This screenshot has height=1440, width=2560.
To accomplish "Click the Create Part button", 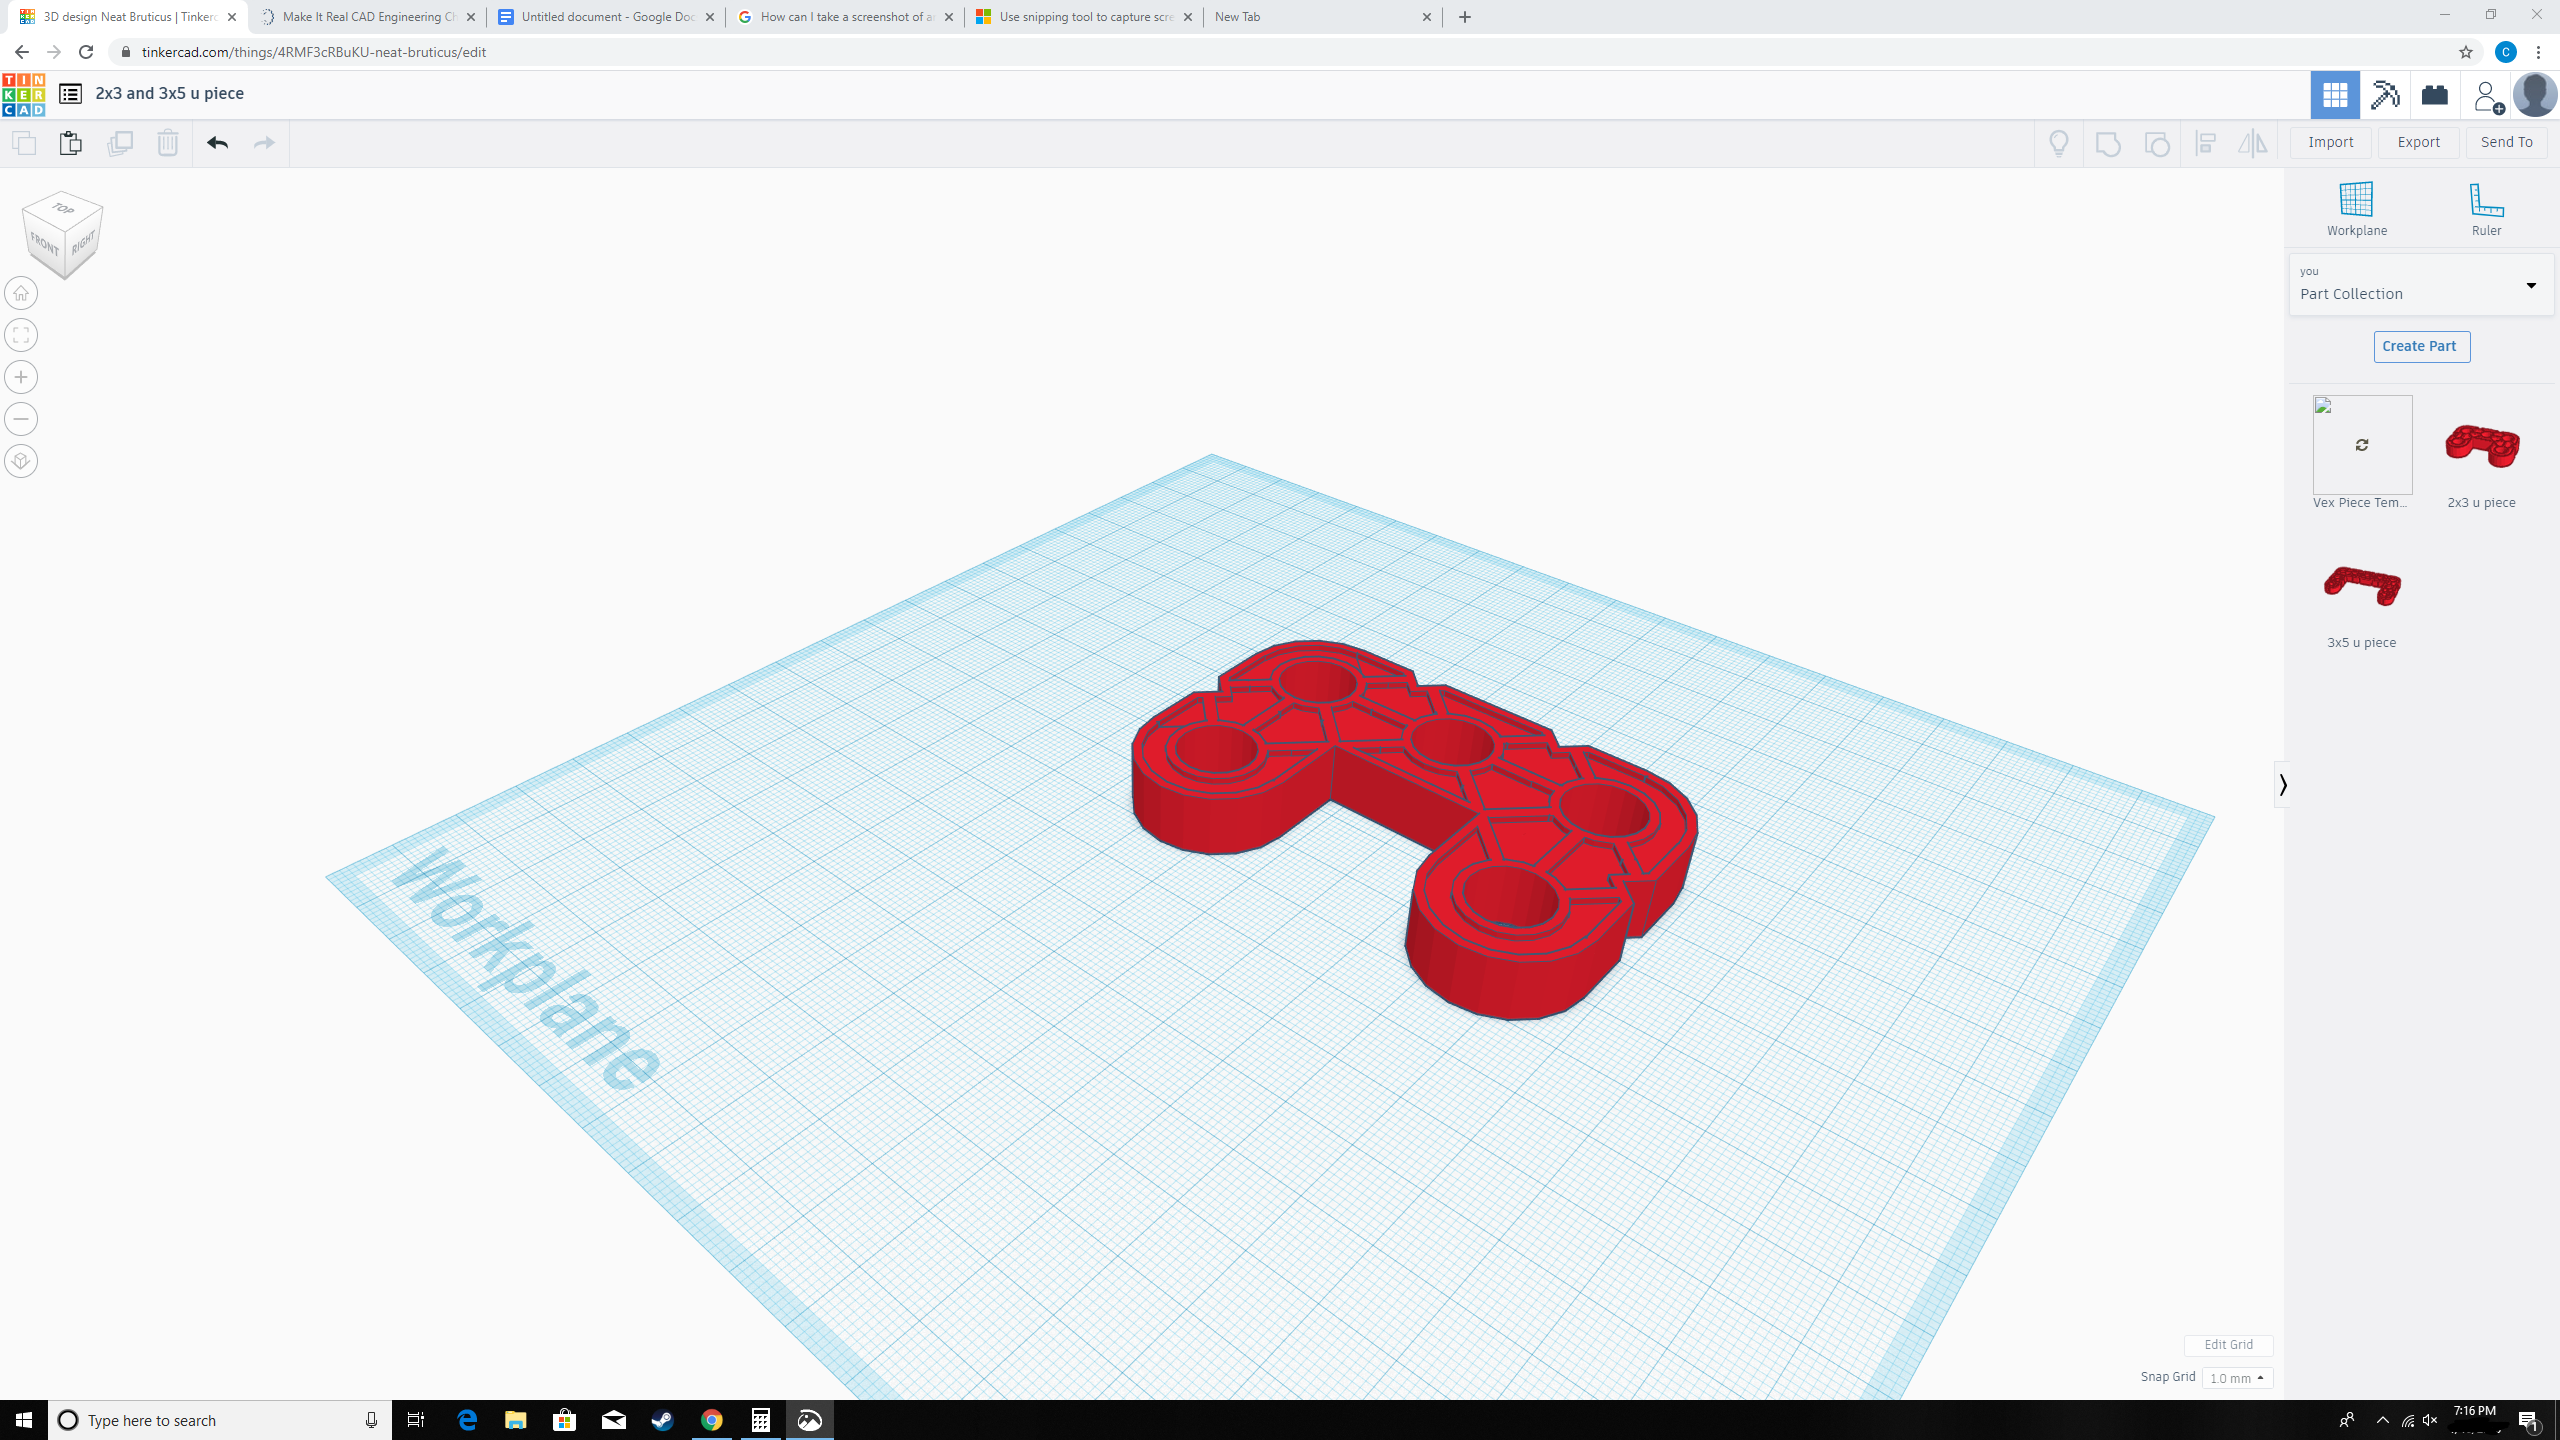I will pos(2421,346).
